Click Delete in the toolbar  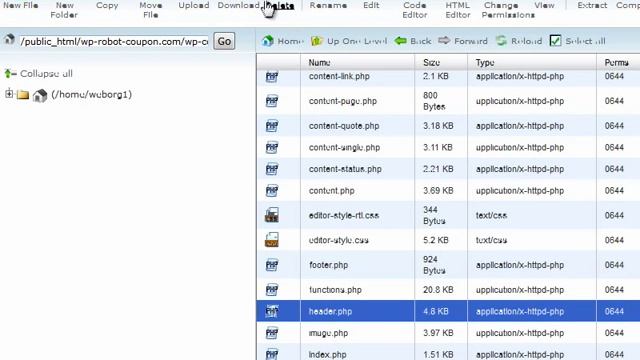[x=280, y=6]
